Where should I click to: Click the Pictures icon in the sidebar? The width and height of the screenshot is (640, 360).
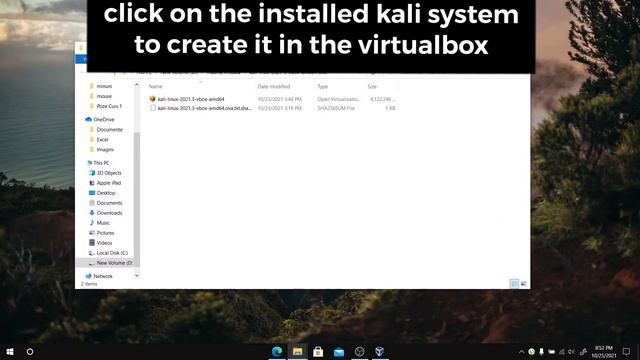point(92,233)
